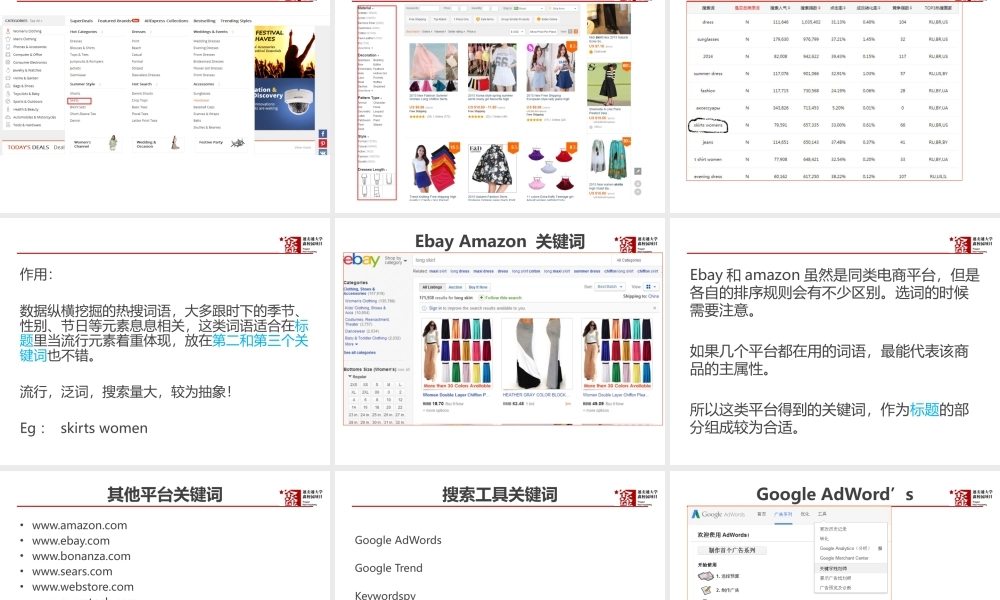Screen dimensions: 1000x600
Task: Open the Shop by category dropdown
Action: pos(394,260)
